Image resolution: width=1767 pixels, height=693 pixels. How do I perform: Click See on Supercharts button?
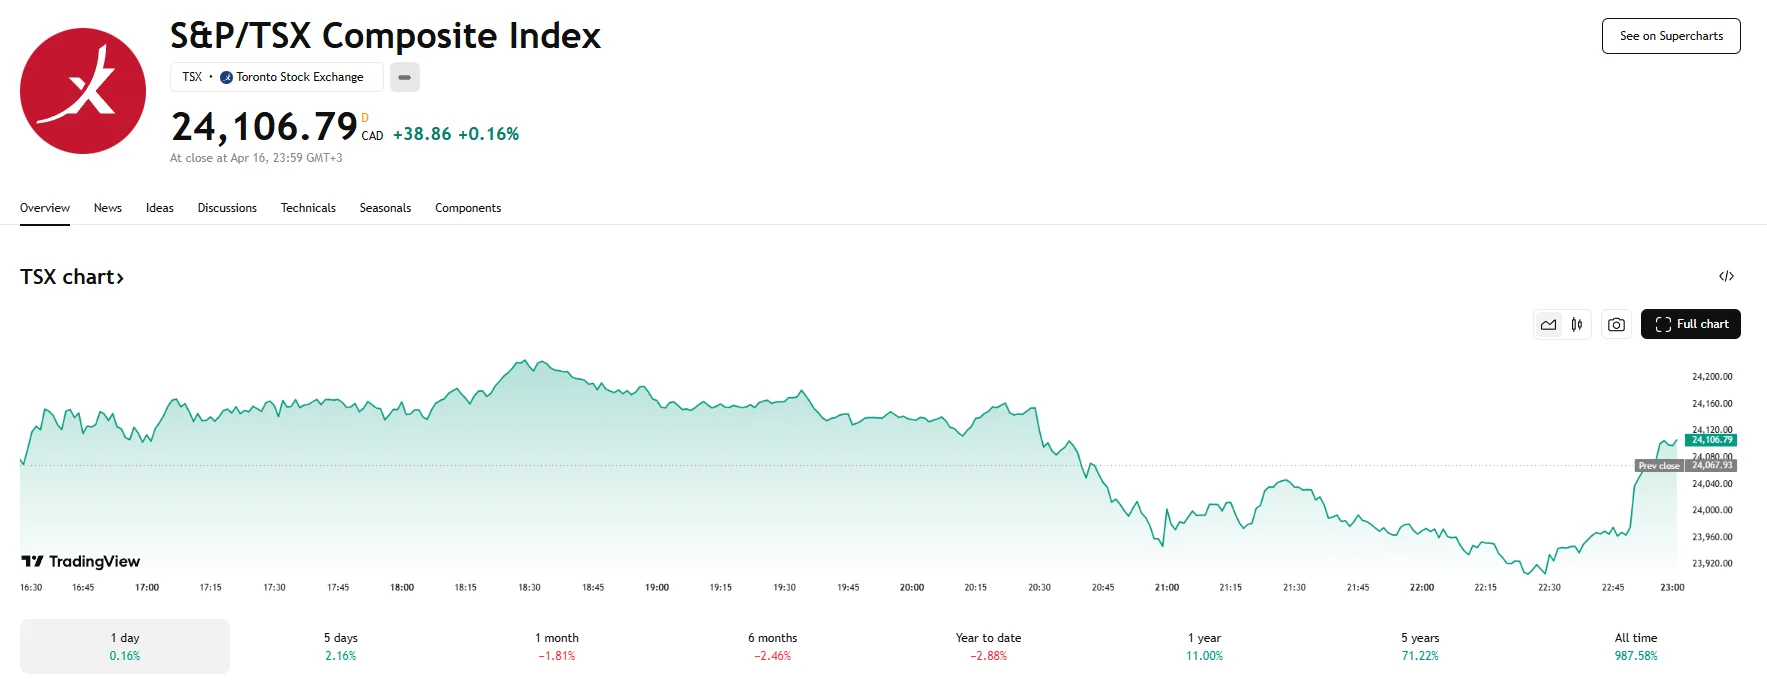pos(1670,36)
